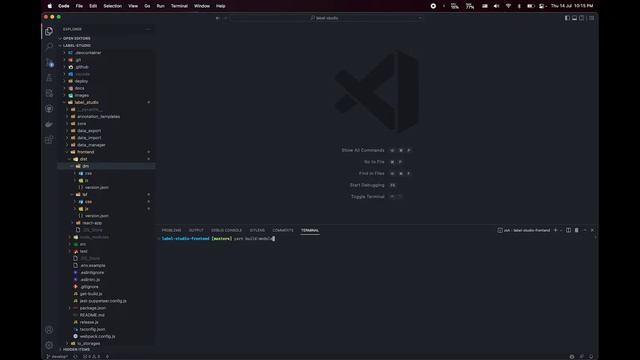
Task: Switch to the Problems tab
Action: coord(171,230)
